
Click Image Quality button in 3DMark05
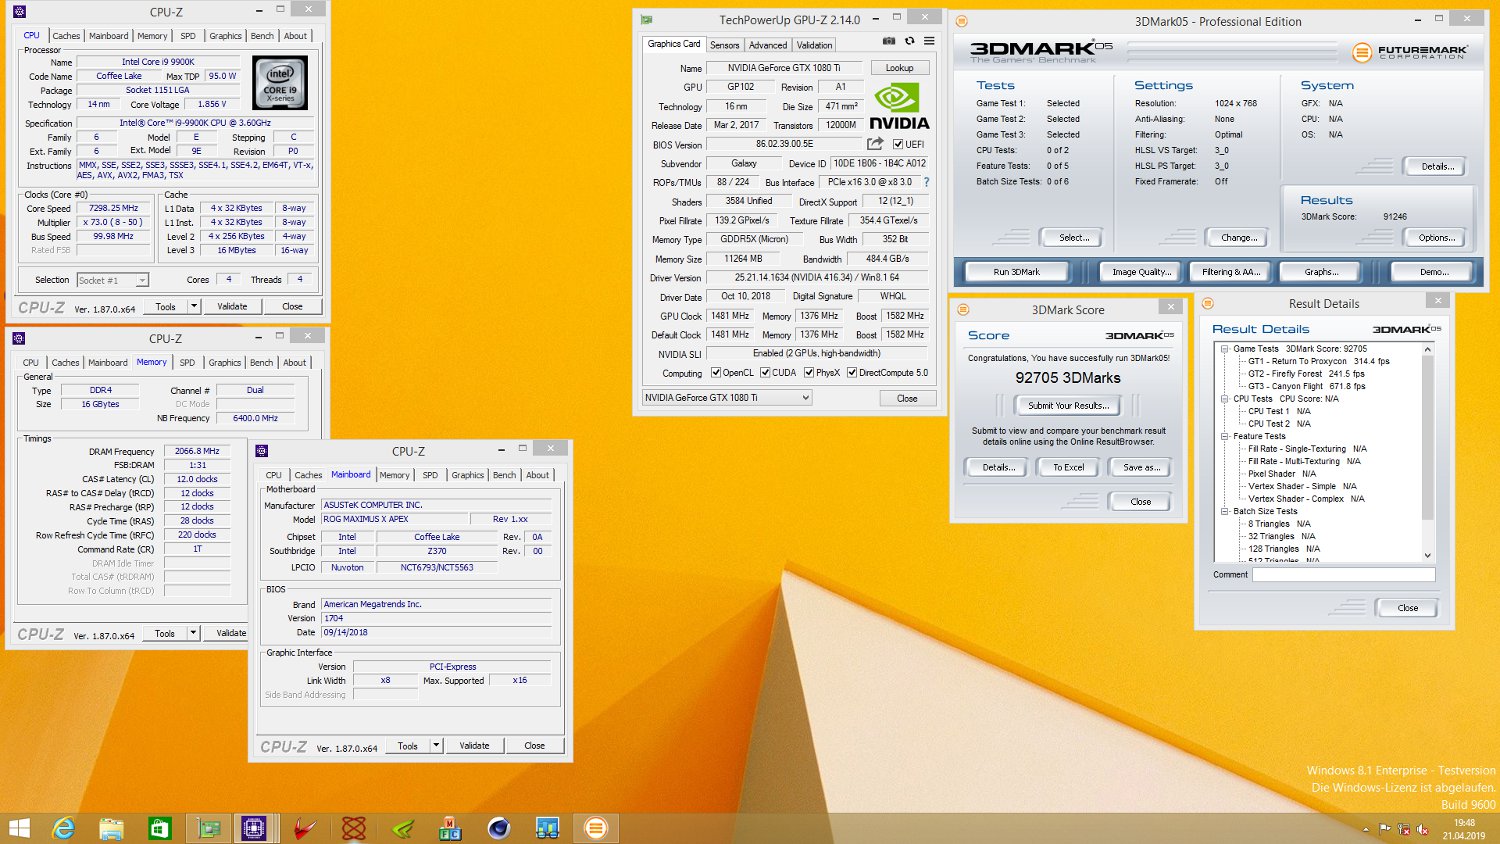[x=1141, y=272]
